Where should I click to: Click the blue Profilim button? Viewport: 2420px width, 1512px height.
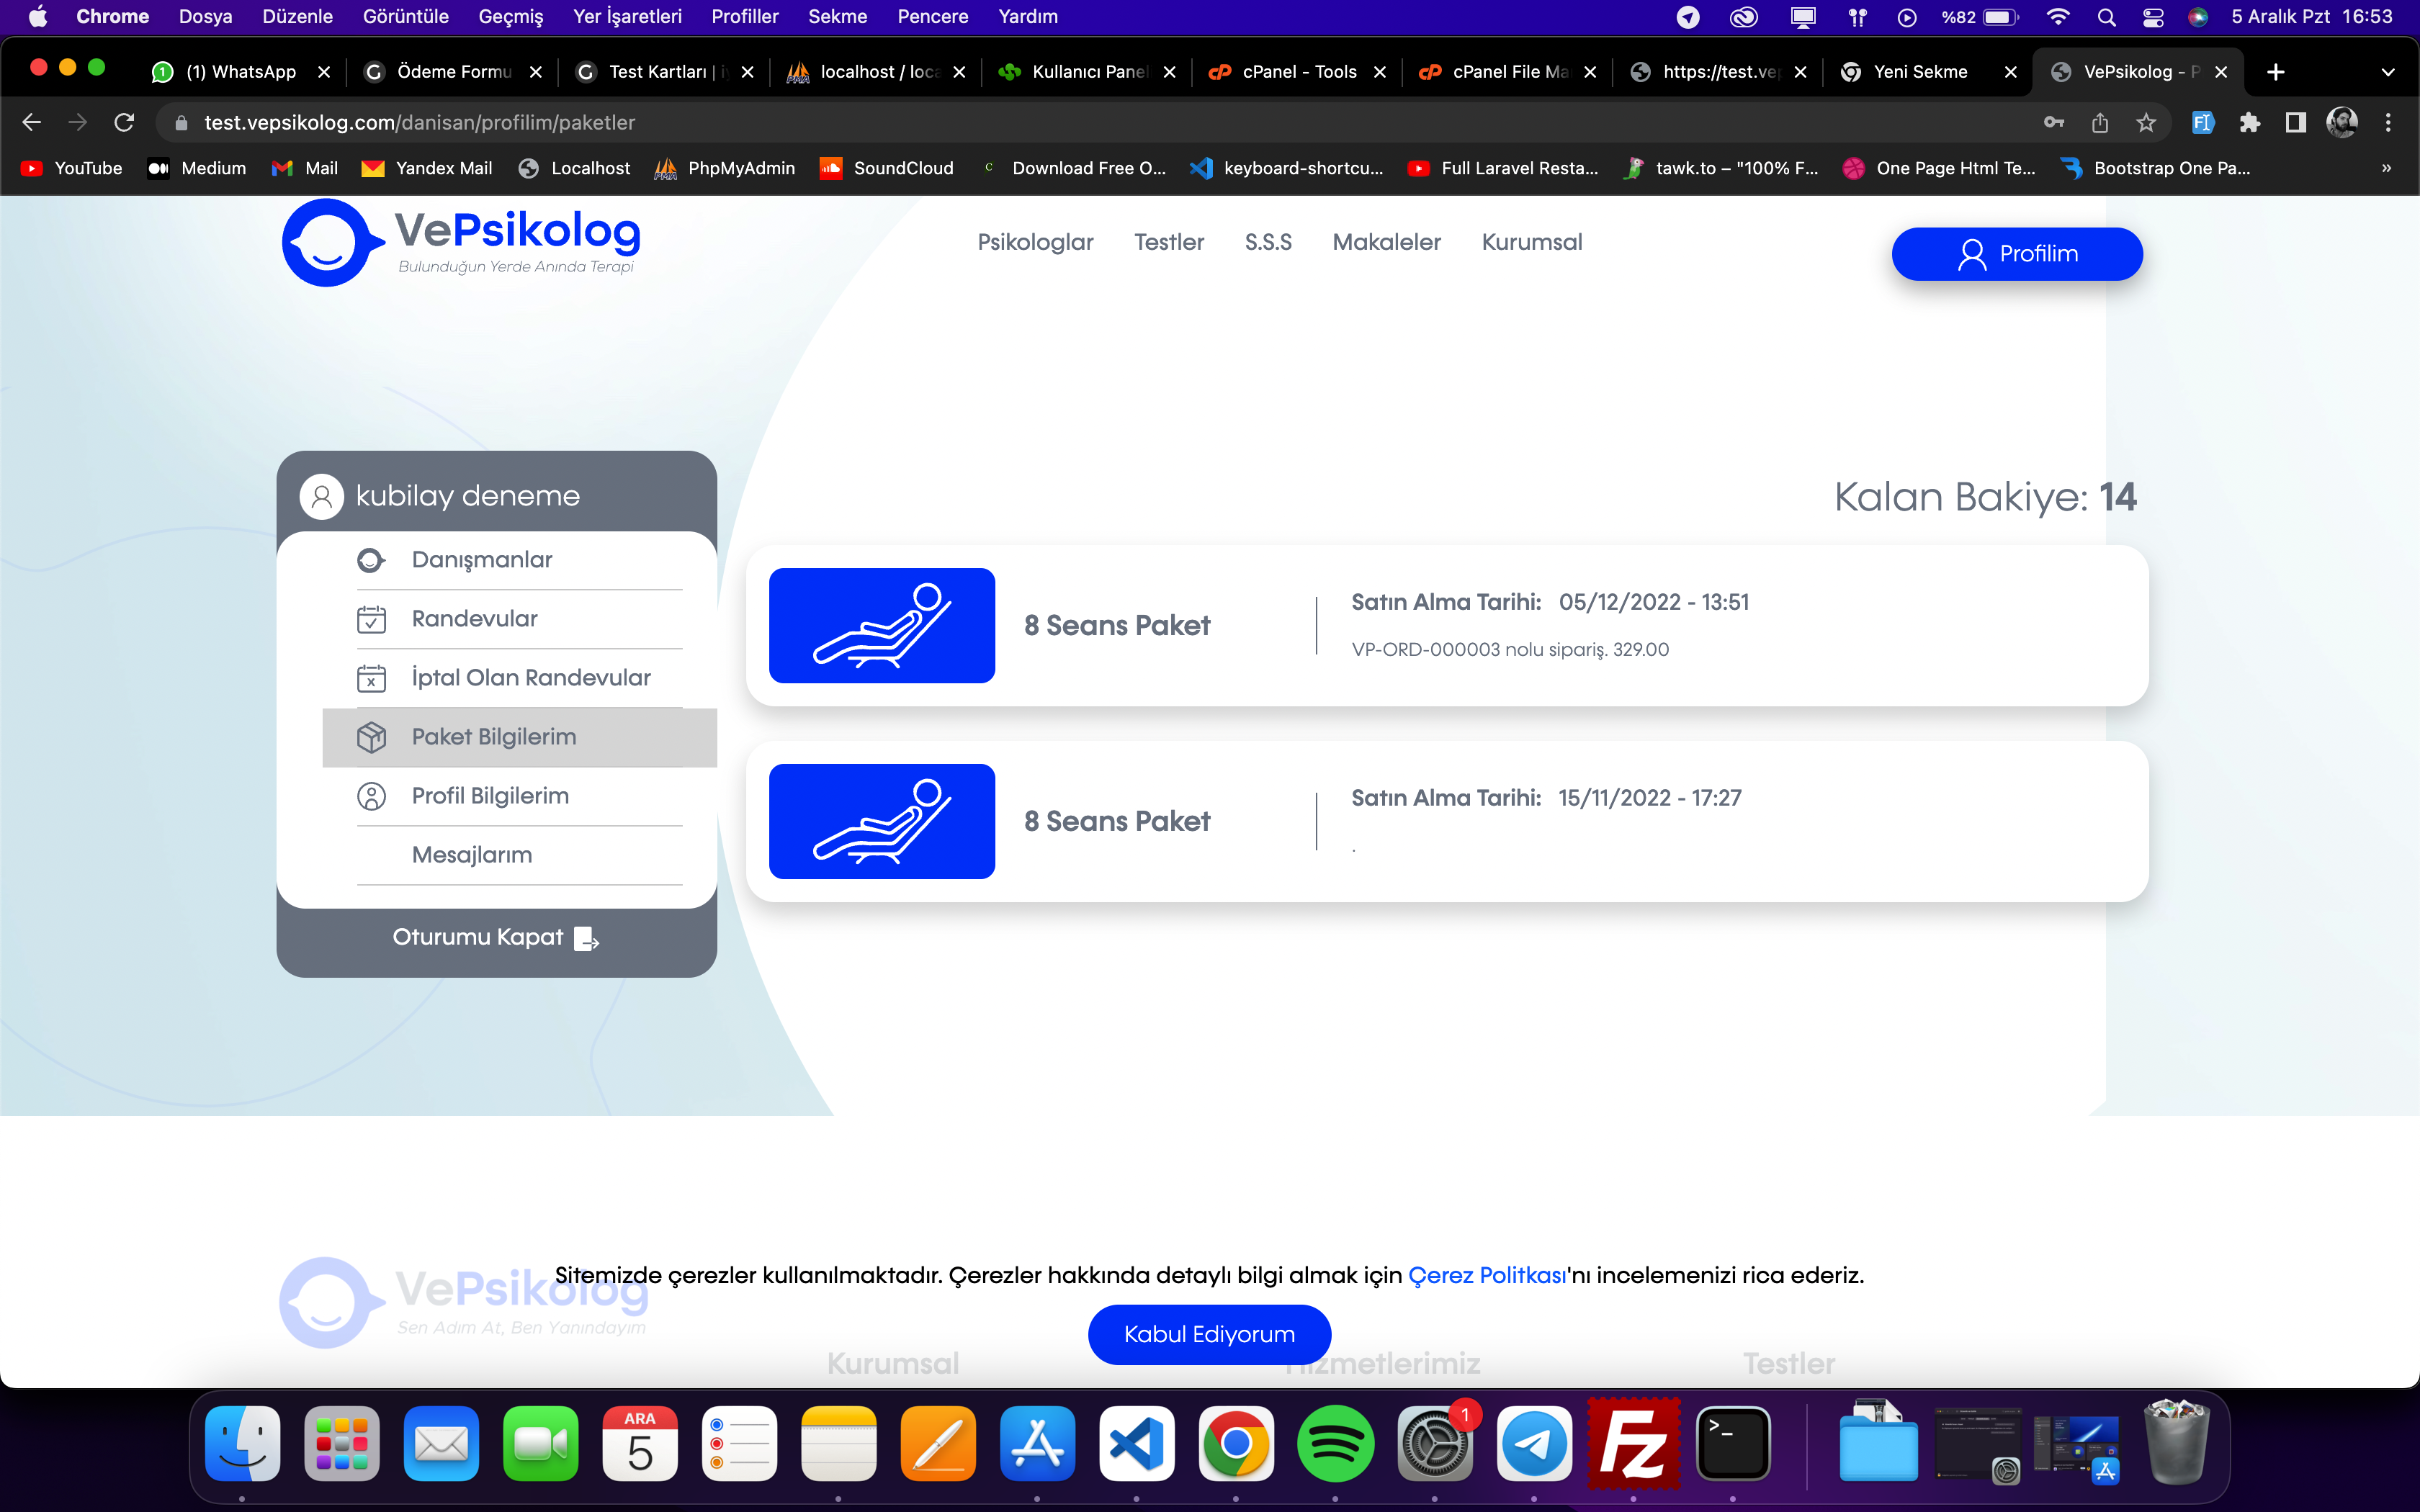pyautogui.click(x=2016, y=254)
